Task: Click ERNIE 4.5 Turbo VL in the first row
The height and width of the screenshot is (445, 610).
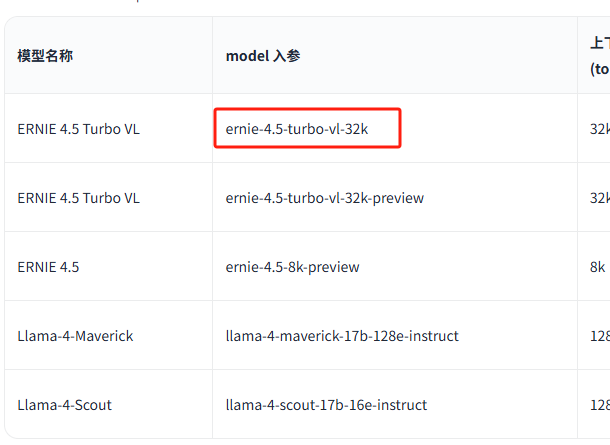Action: pyautogui.click(x=78, y=129)
